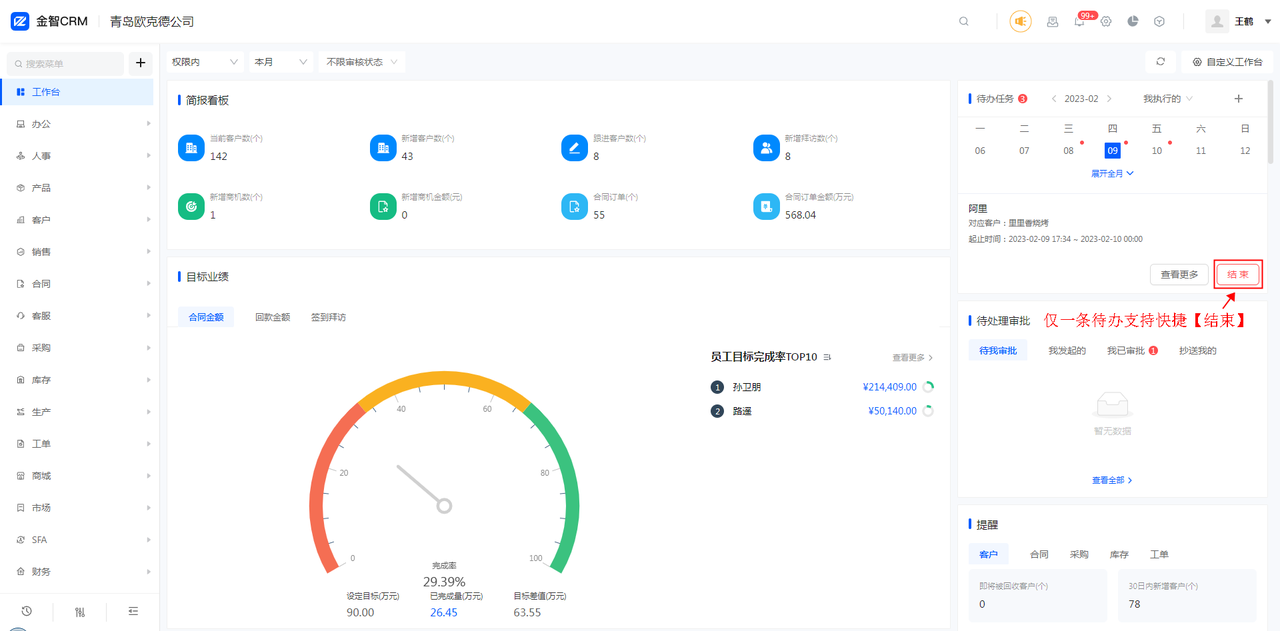Open the 我执行的 task filter dropdown
1280x631 pixels.
[x=1168, y=99]
